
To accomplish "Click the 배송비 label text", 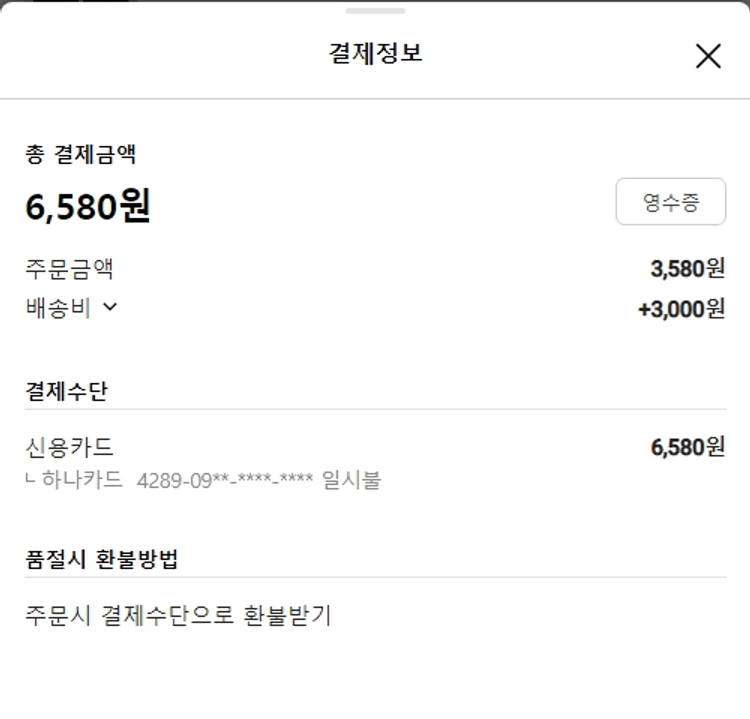I will [x=58, y=308].
